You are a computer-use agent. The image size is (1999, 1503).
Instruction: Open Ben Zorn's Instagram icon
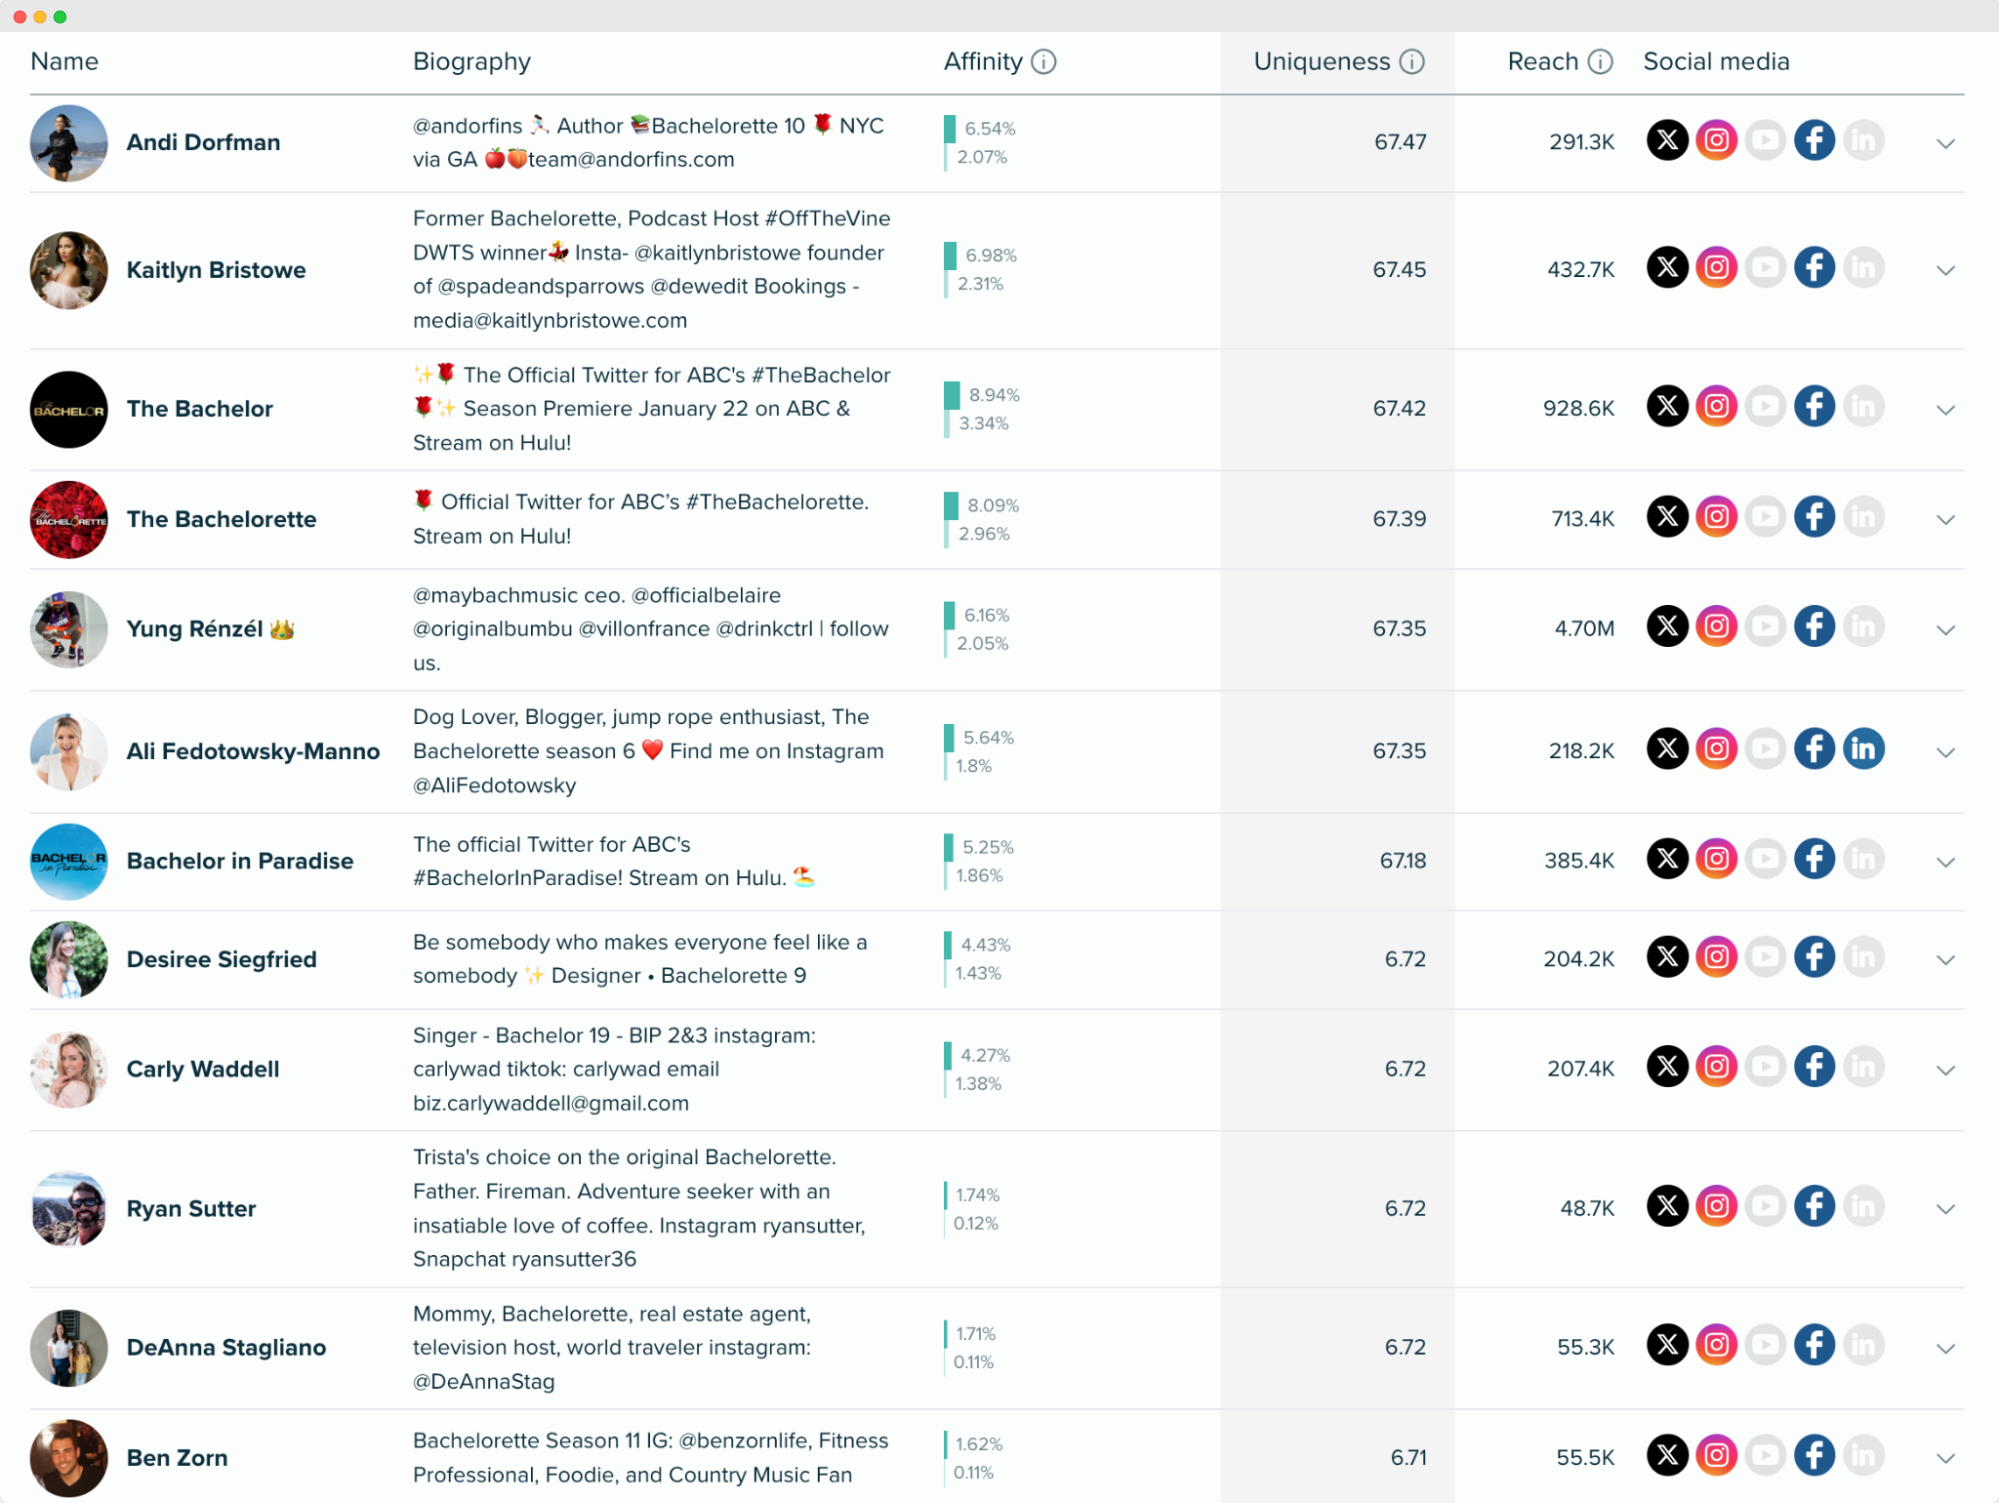tap(1716, 1456)
